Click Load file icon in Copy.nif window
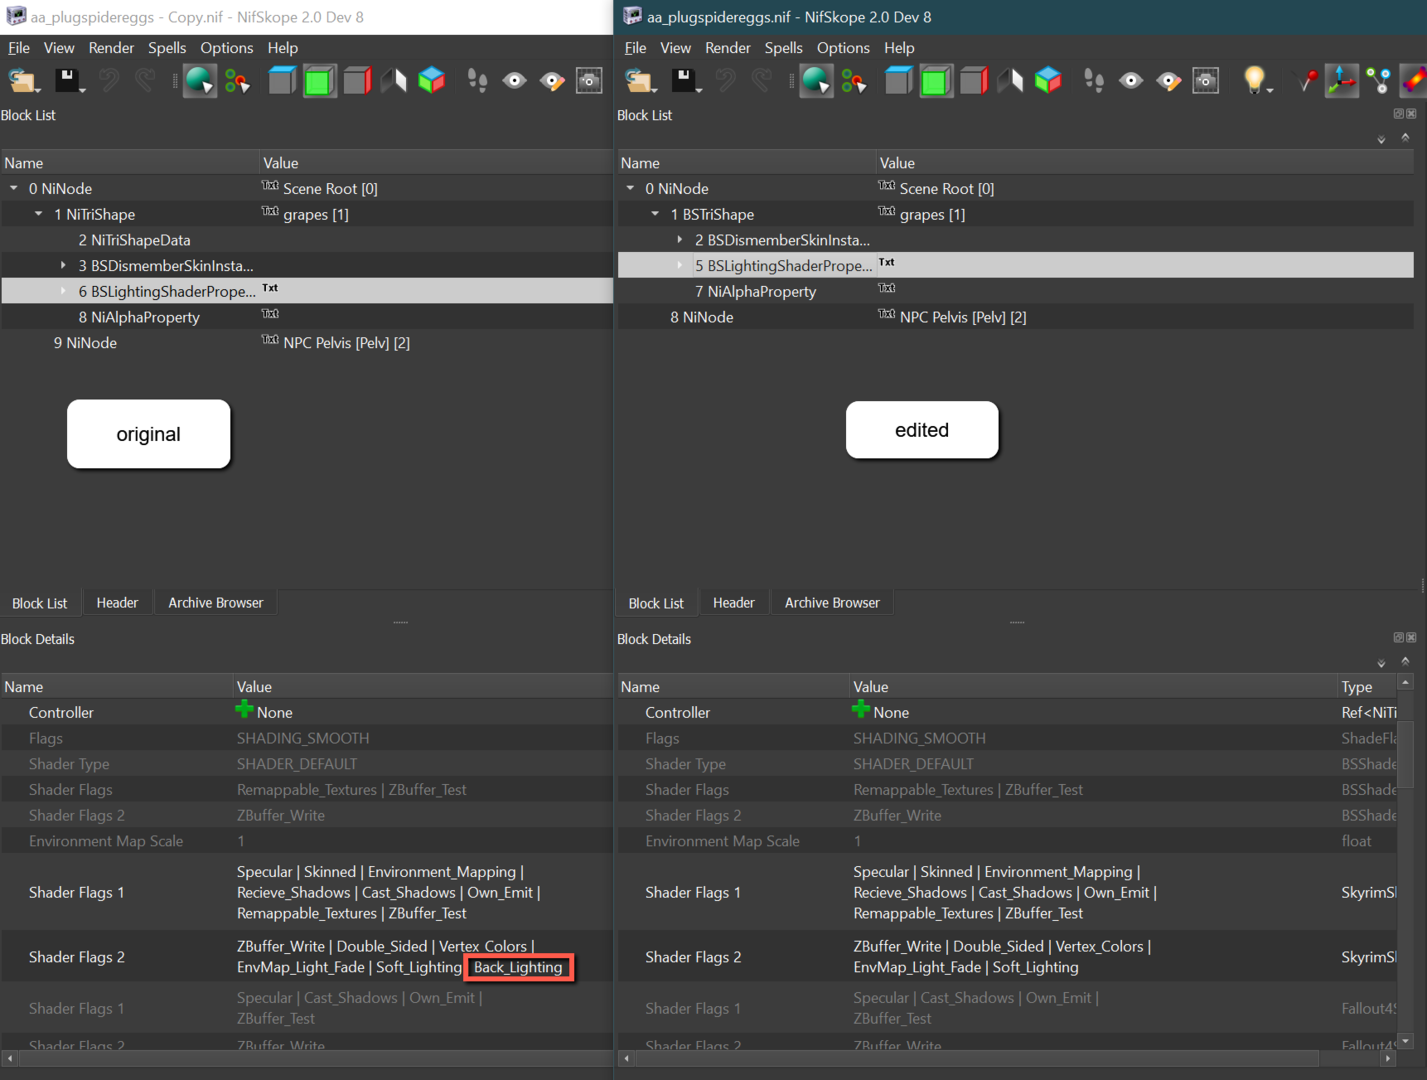The width and height of the screenshot is (1427, 1080). point(22,80)
